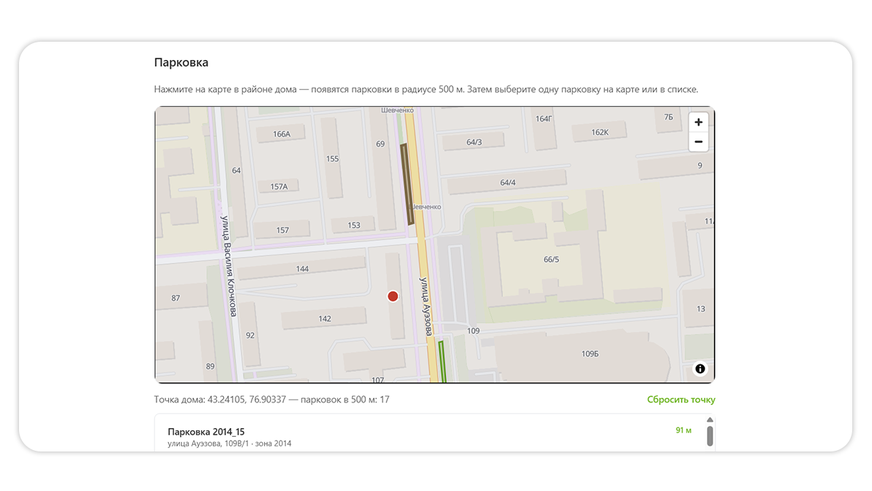Click the улица Василия Клочкова street label
872x491 pixels.
pyautogui.click(x=228, y=266)
